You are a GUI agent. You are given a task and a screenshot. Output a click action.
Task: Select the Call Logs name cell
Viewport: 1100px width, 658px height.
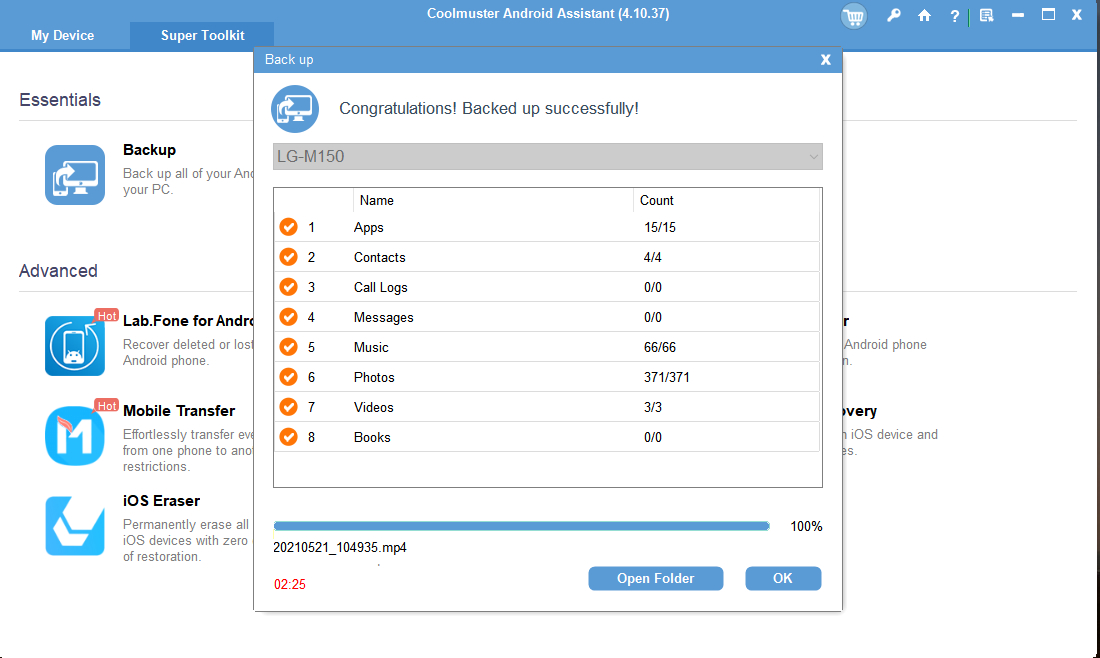(380, 288)
